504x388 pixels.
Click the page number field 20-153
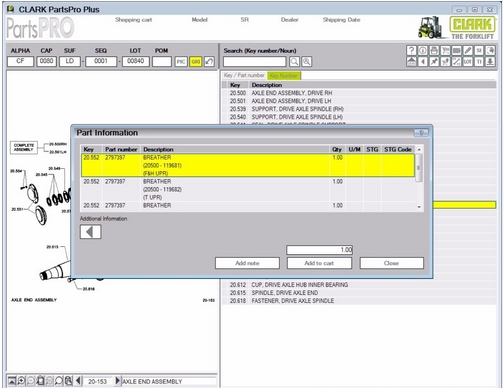98,381
